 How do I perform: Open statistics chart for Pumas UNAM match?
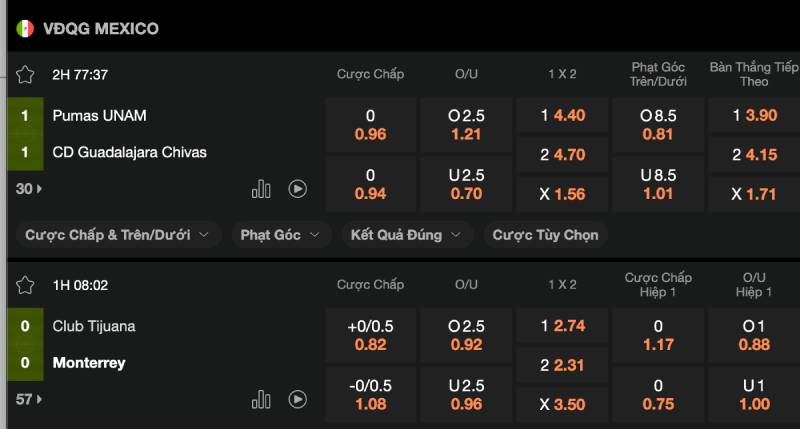pyautogui.click(x=261, y=189)
